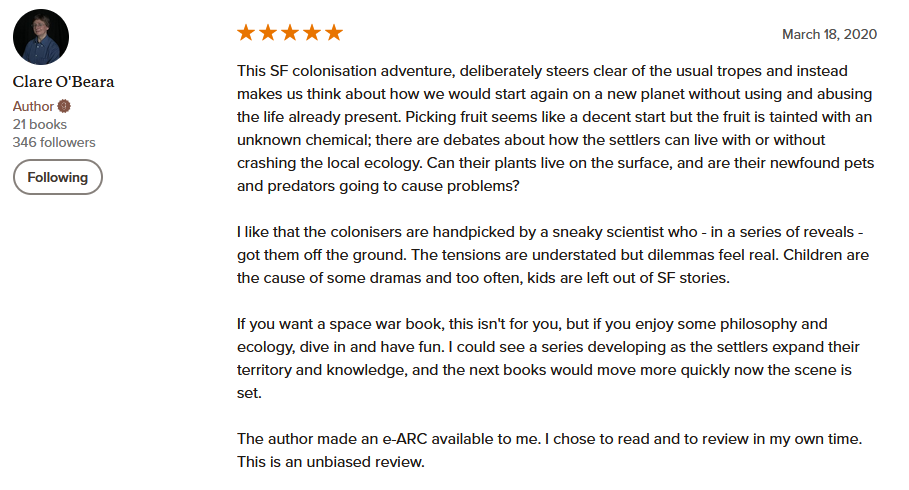Image resolution: width=909 pixels, height=490 pixels.
Task: Click the paragraph starting 'If you want a space war book'
Action: coord(548,358)
